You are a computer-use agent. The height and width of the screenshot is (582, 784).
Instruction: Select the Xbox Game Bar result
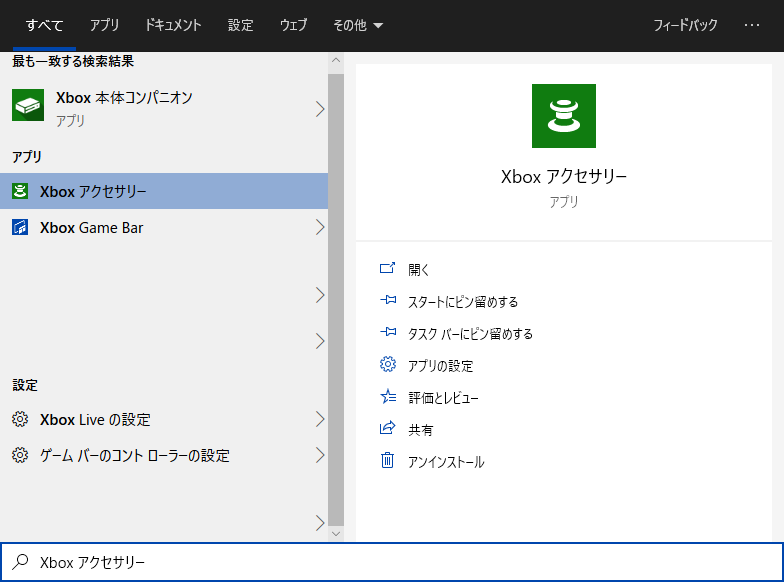pyautogui.click(x=164, y=227)
